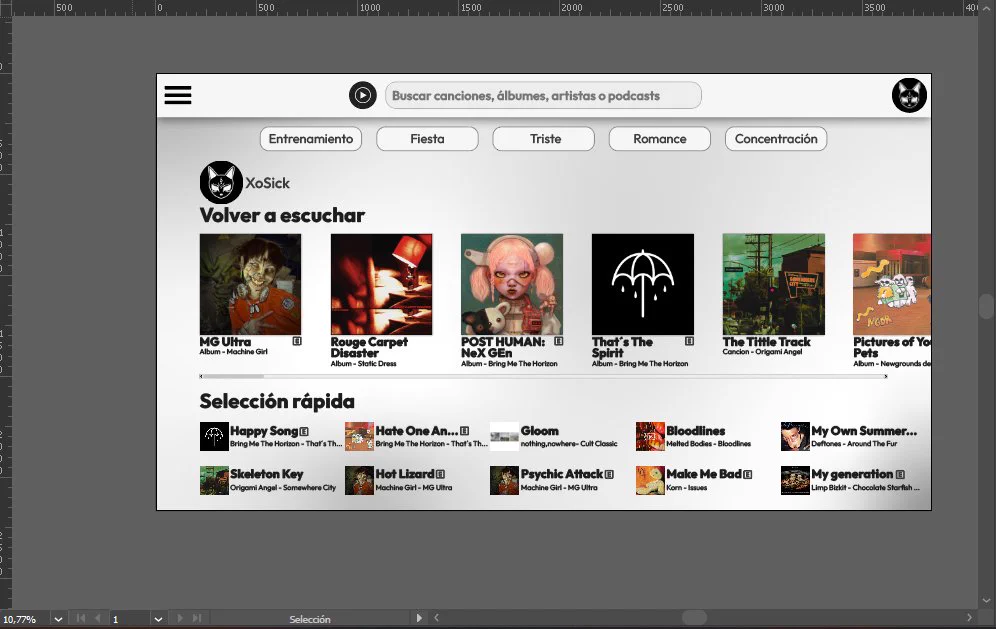The width and height of the screenshot is (996, 629).
Task: Click the explicit badge next to Happy Song
Action: (304, 431)
